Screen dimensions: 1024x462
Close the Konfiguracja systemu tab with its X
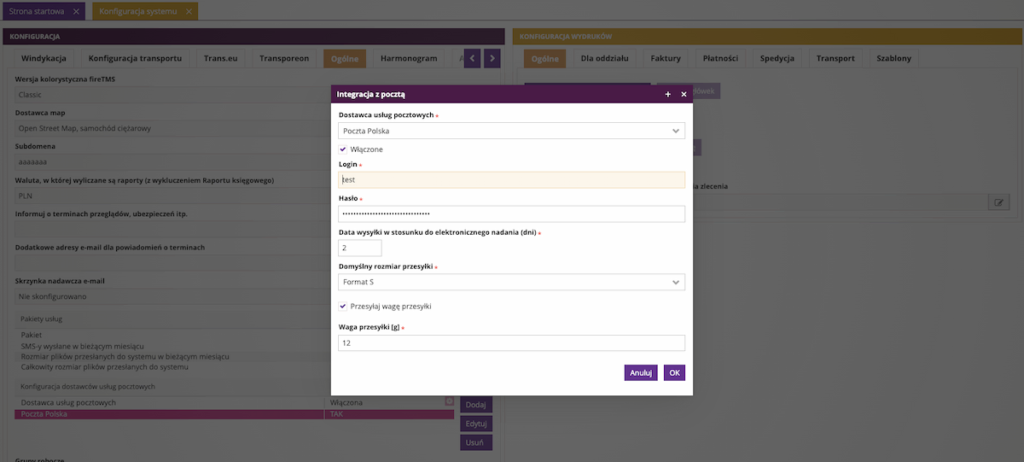[x=189, y=11]
